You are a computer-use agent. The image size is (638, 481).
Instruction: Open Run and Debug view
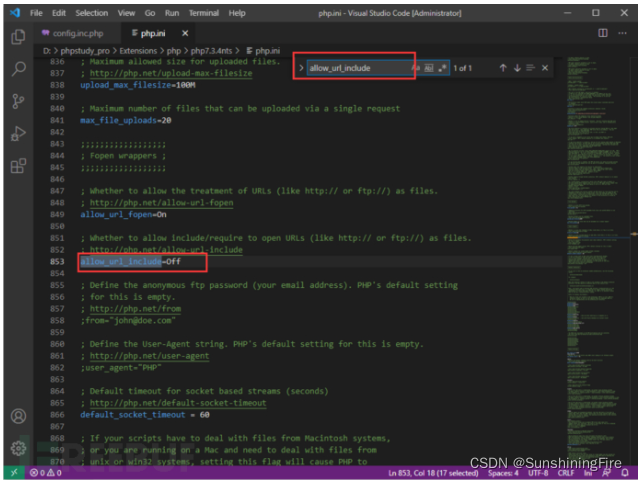[x=18, y=133]
